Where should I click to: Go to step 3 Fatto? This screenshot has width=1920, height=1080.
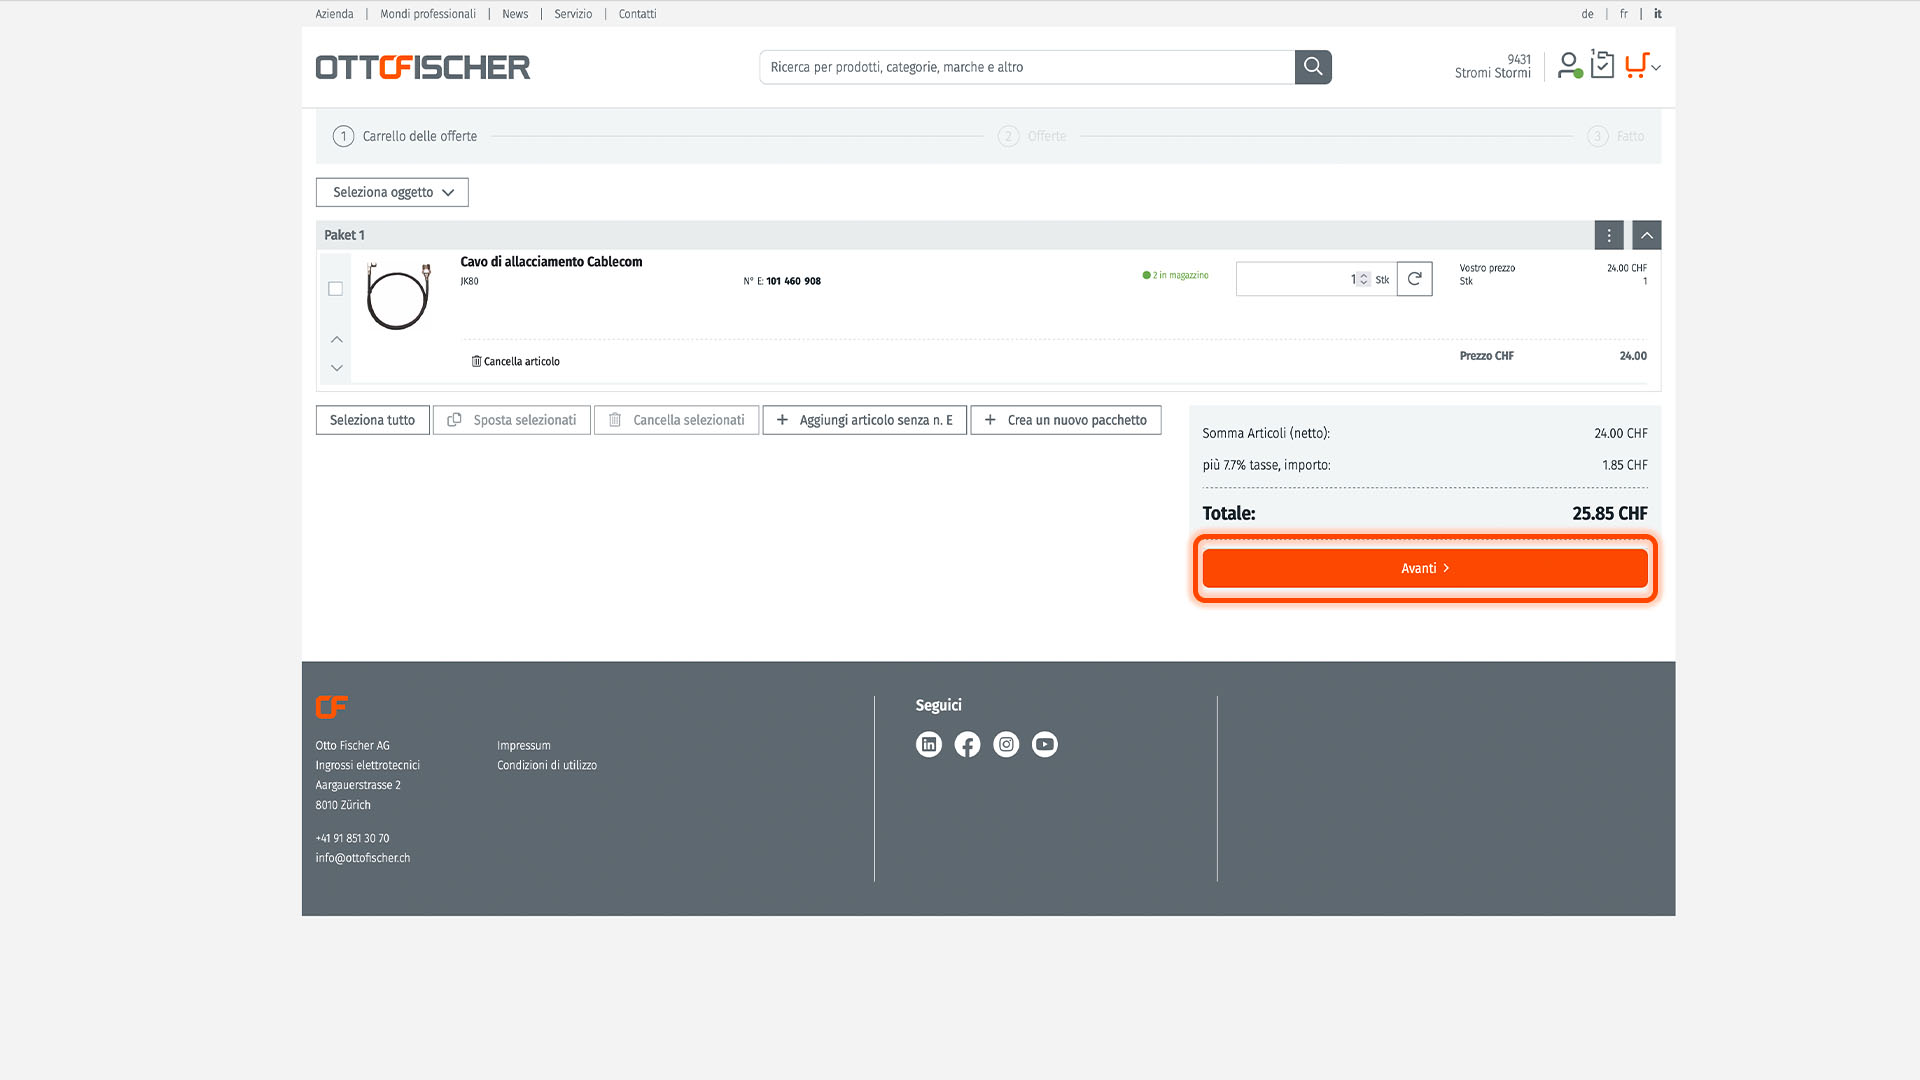click(1616, 136)
